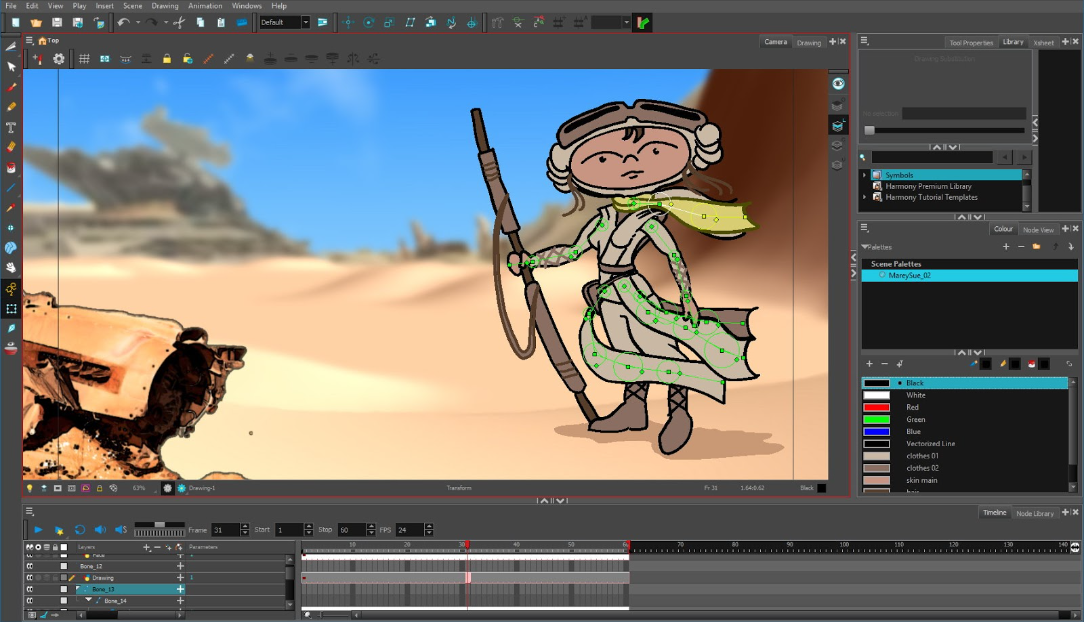
Task: Select the Paint bucket tool
Action: [x=11, y=167]
